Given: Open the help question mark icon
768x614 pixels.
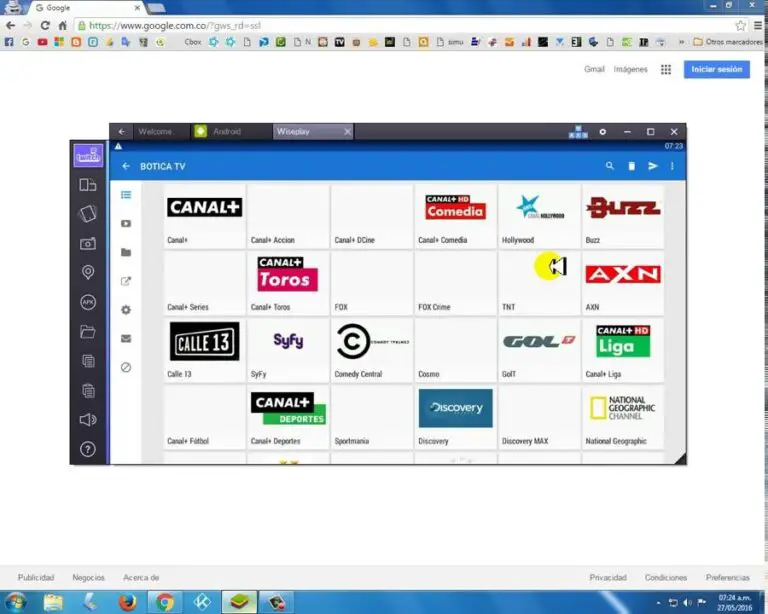Looking at the screenshot, I should coord(88,449).
